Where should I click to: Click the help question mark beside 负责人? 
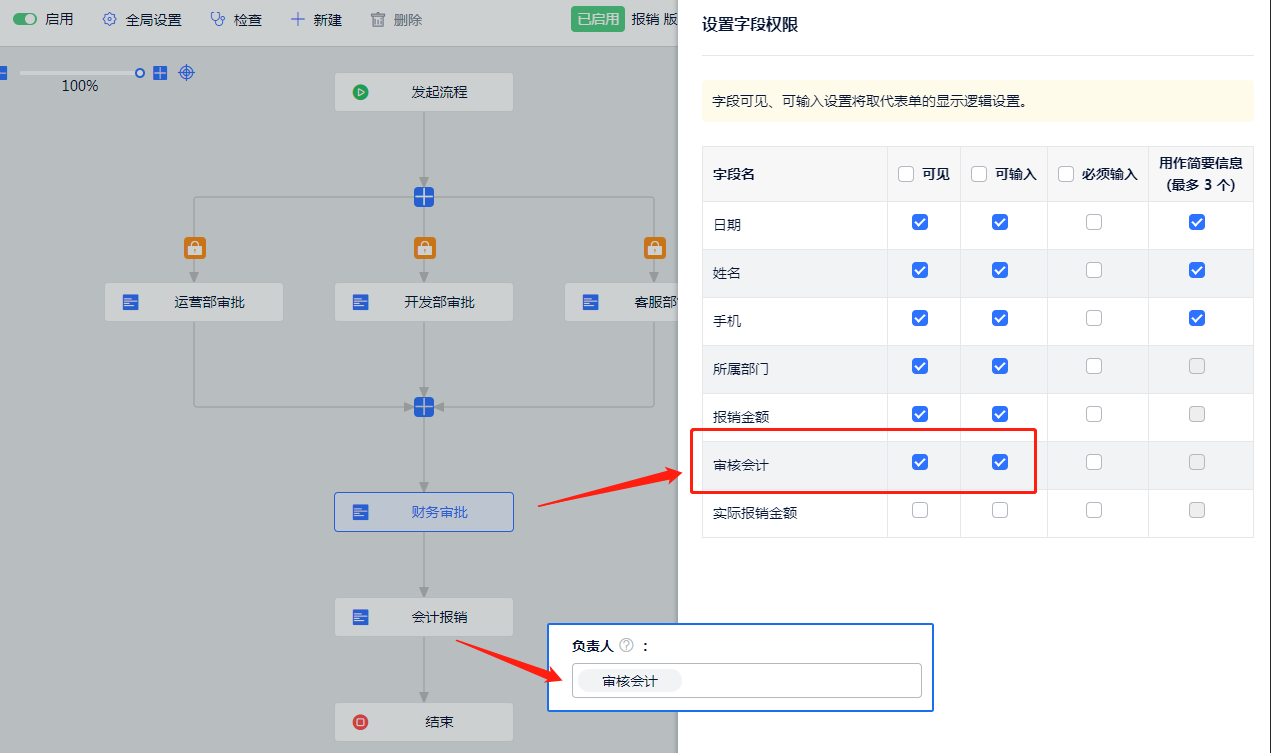(x=627, y=646)
